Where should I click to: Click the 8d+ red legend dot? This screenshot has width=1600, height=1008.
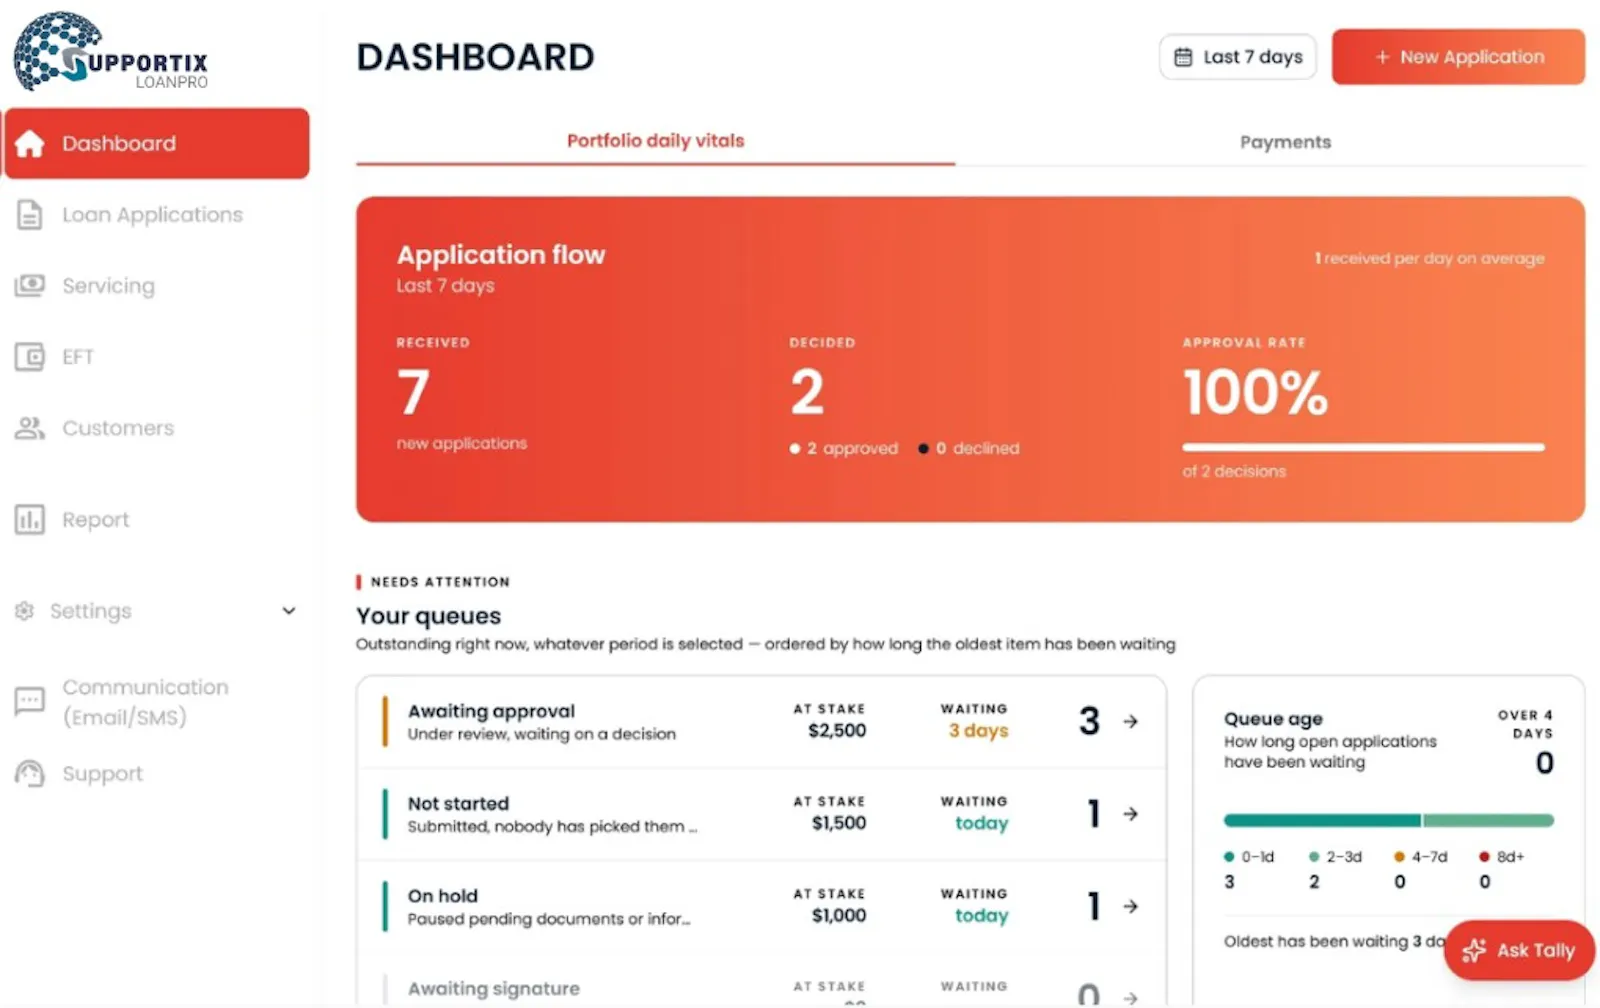pos(1484,857)
